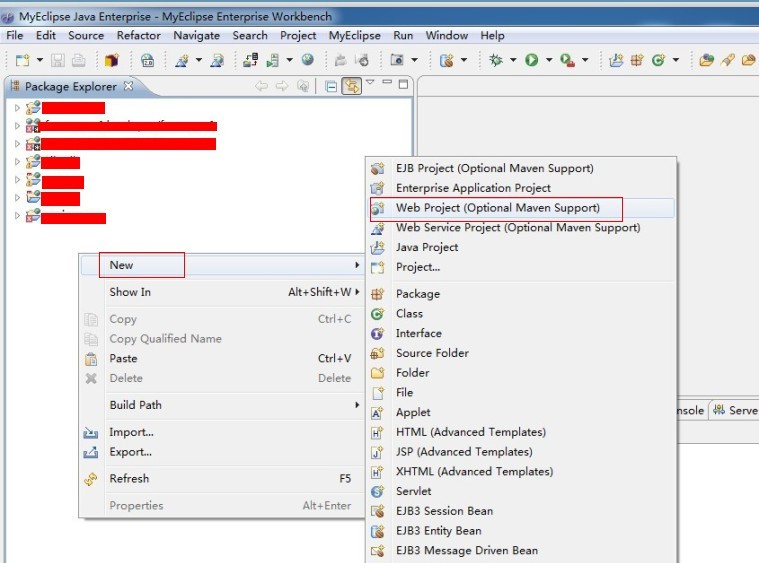The width and height of the screenshot is (759, 563).
Task: Expand the first project in Package Explorer
Action: tap(17, 107)
